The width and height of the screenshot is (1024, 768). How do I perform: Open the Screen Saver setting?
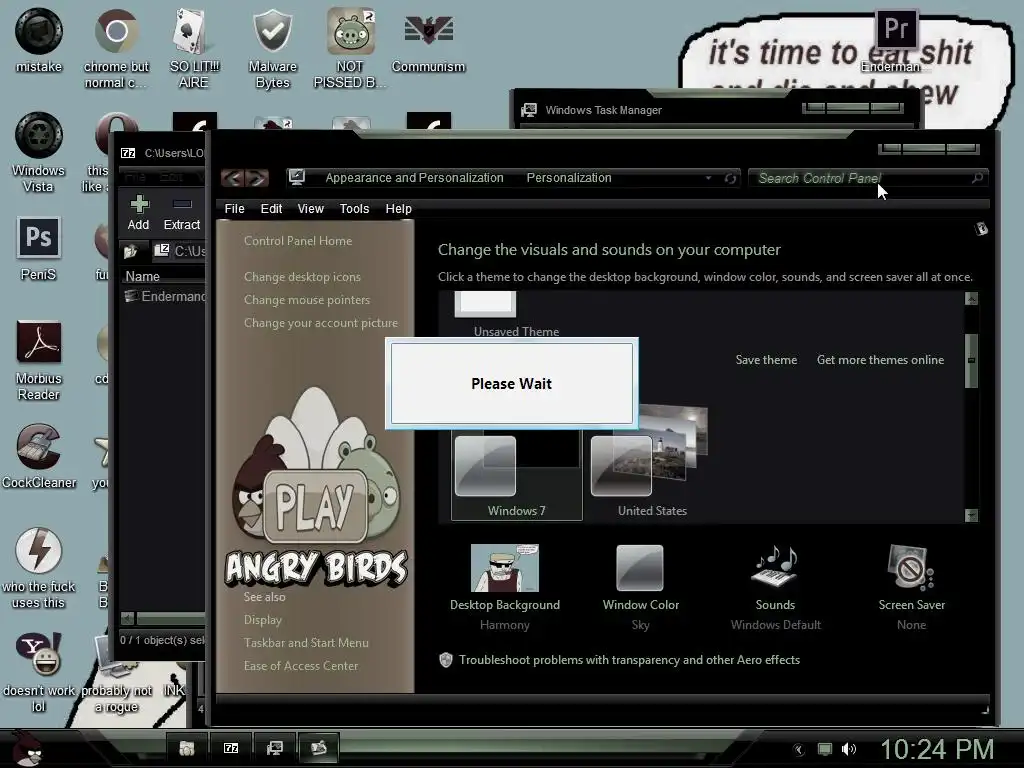(x=912, y=588)
